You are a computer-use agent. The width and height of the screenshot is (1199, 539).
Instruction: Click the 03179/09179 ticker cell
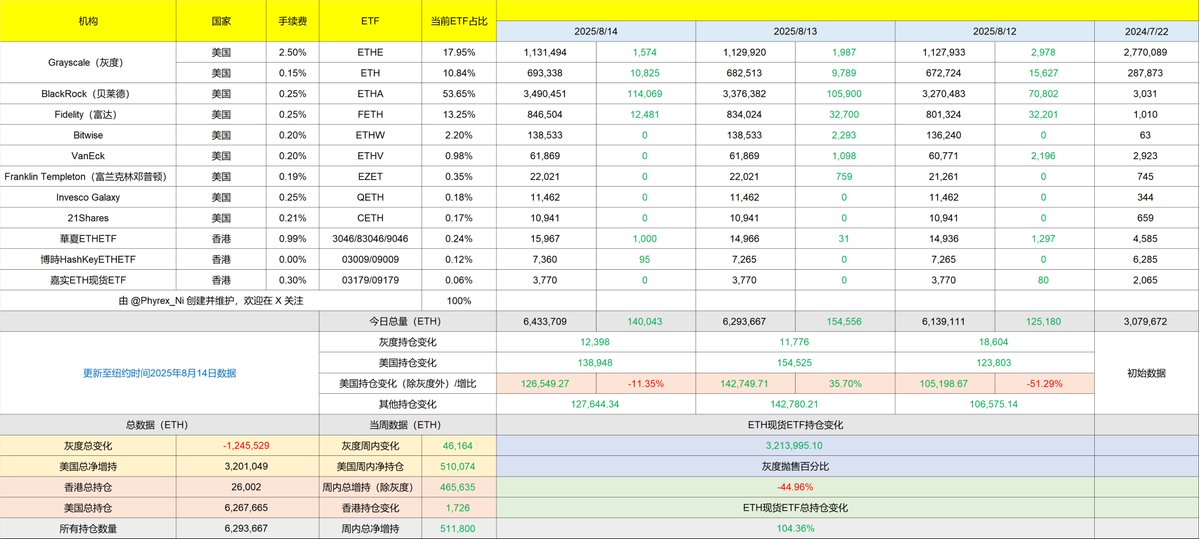coord(371,280)
